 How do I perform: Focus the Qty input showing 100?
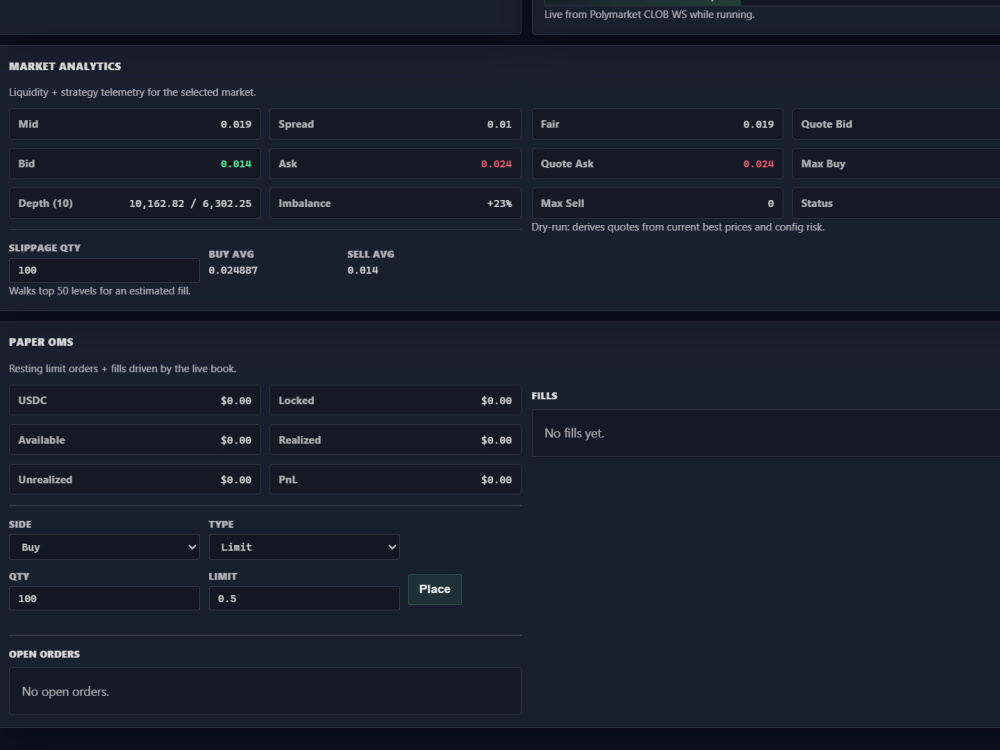[x=104, y=599]
